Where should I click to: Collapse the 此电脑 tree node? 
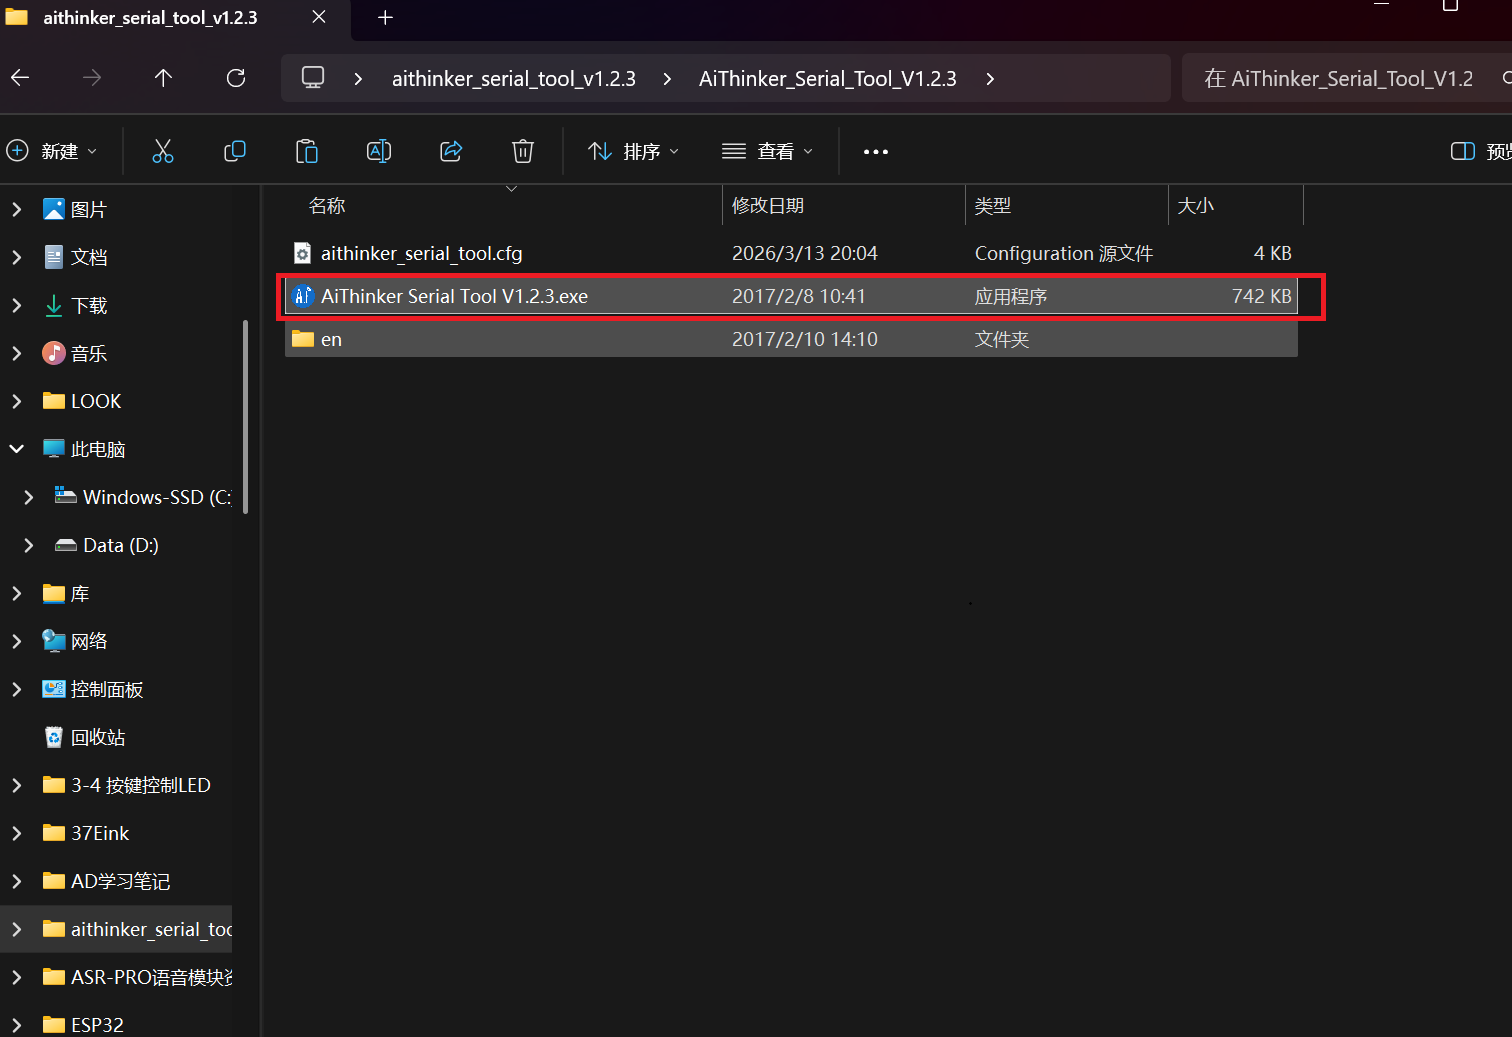(x=16, y=449)
